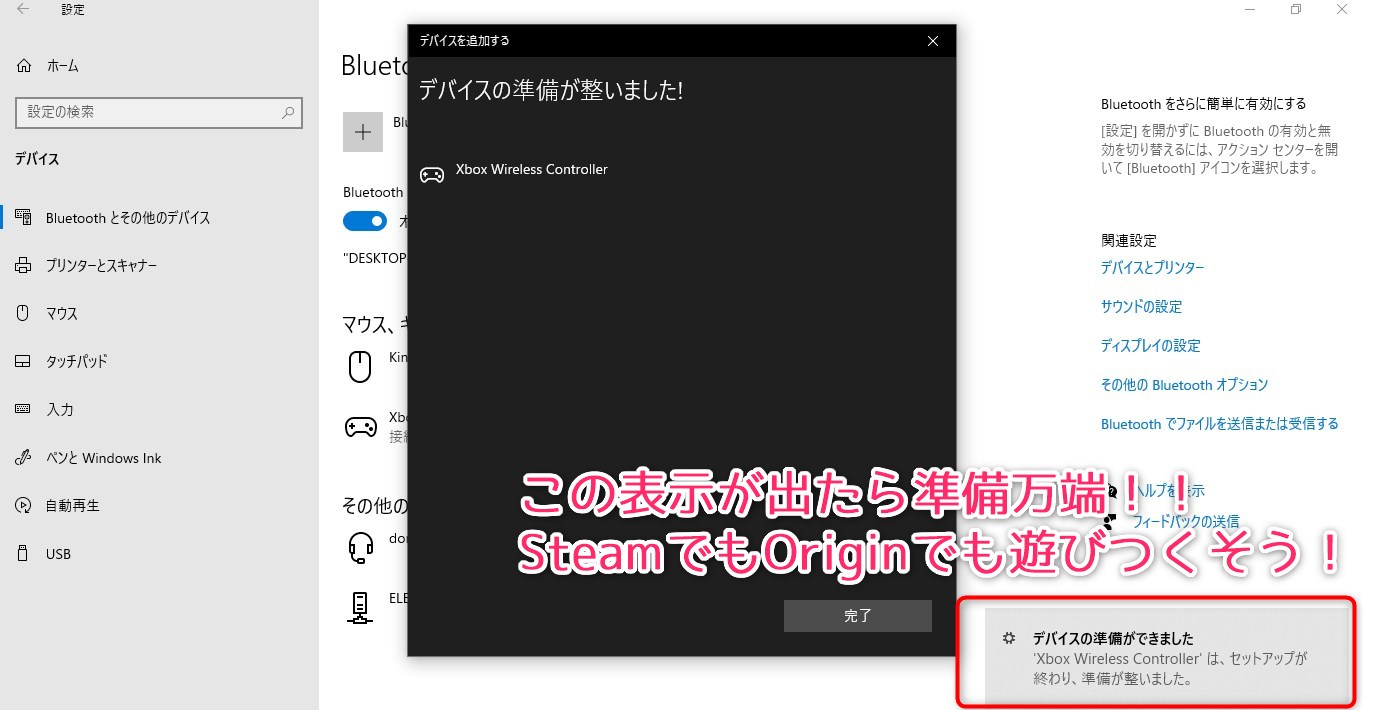Screen dimensions: 1378x710
Task: Click the printer icon in sidebar
Action: click(x=23, y=266)
